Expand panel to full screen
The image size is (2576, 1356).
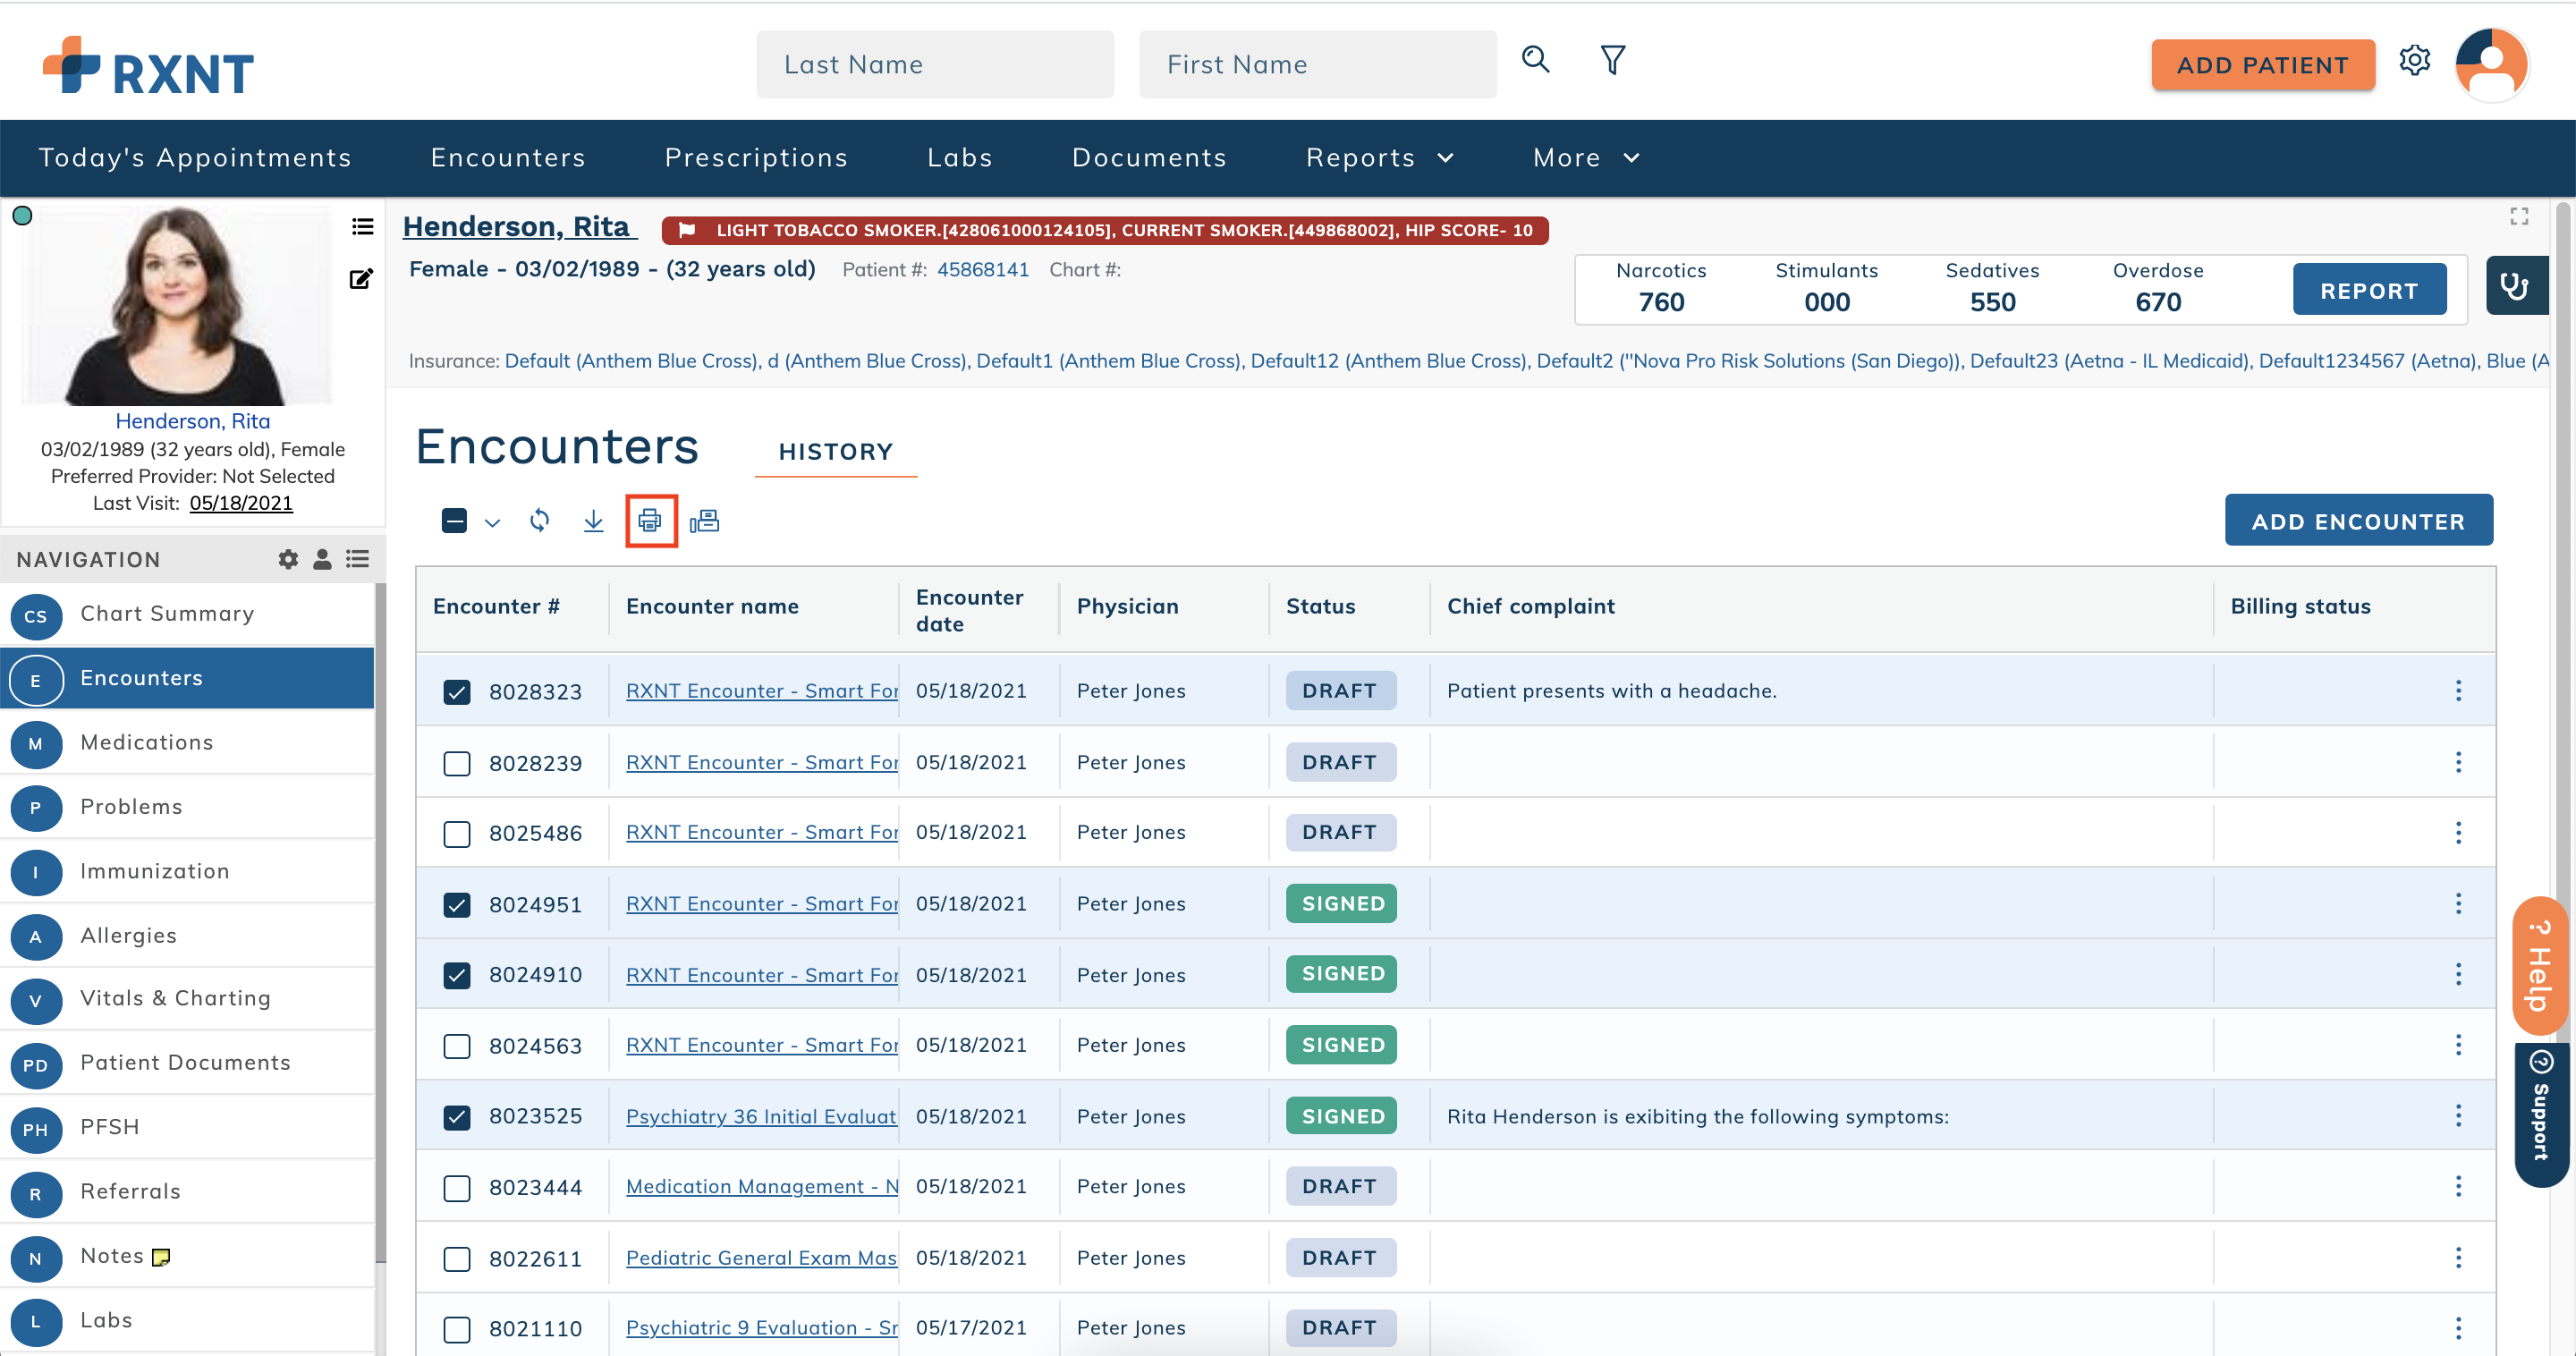2518,216
